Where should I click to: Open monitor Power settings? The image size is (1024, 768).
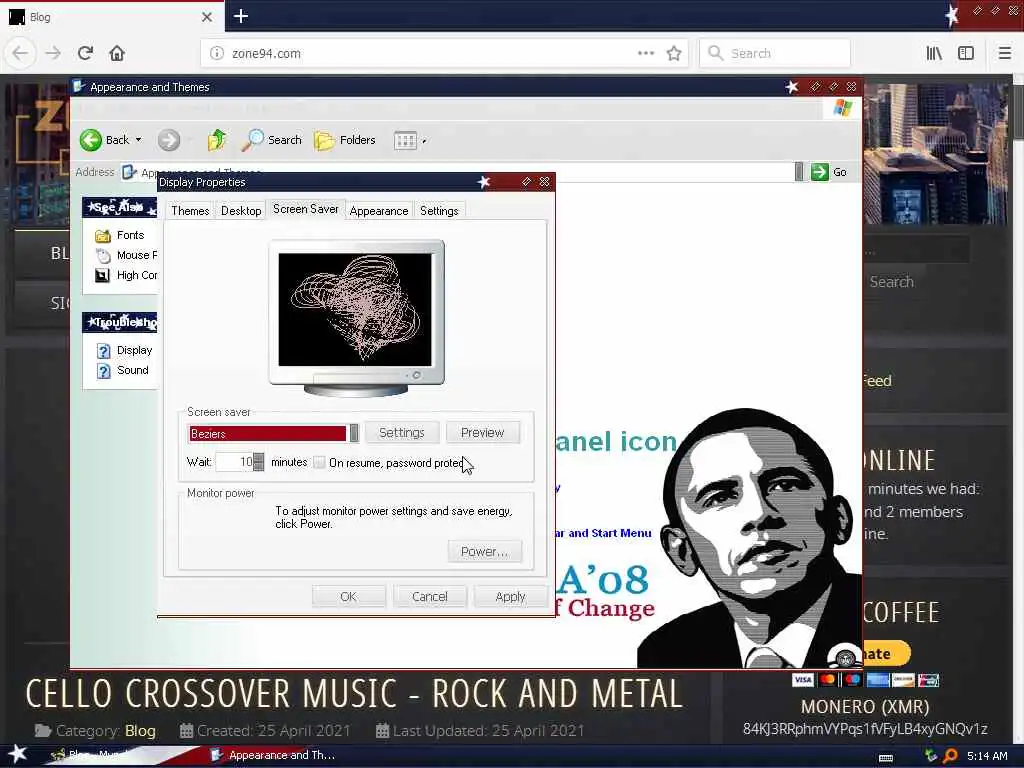point(484,551)
